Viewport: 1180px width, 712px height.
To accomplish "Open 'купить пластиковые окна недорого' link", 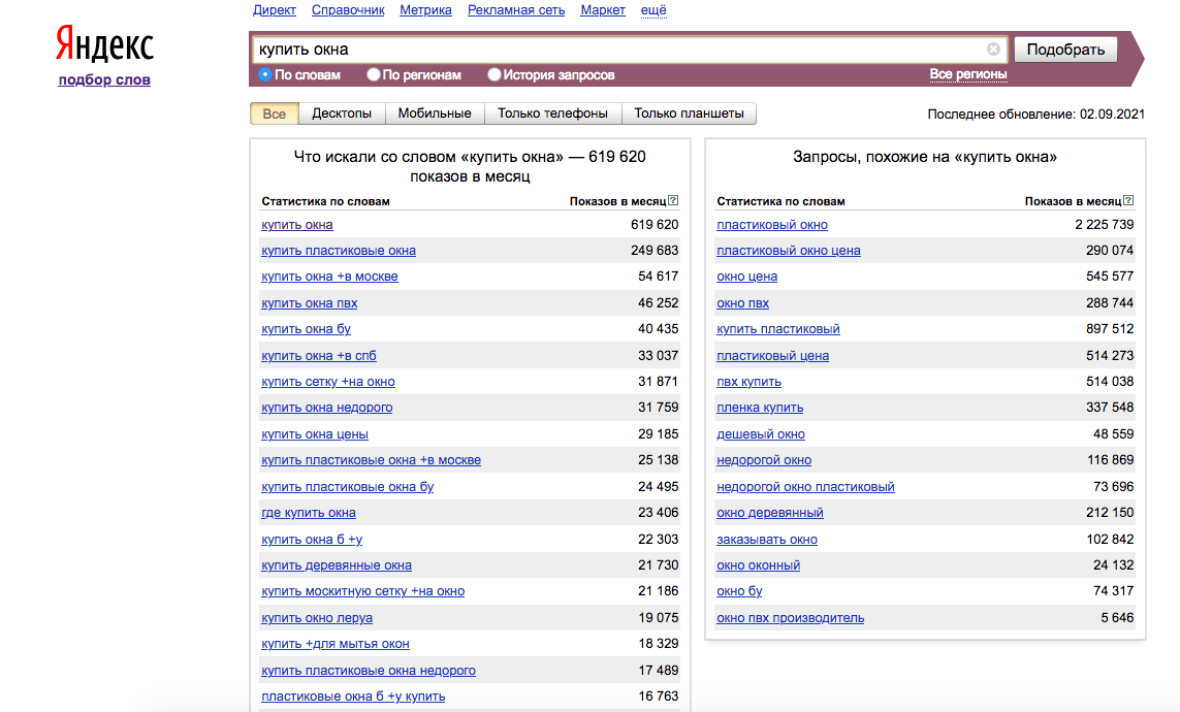I will 369,671.
